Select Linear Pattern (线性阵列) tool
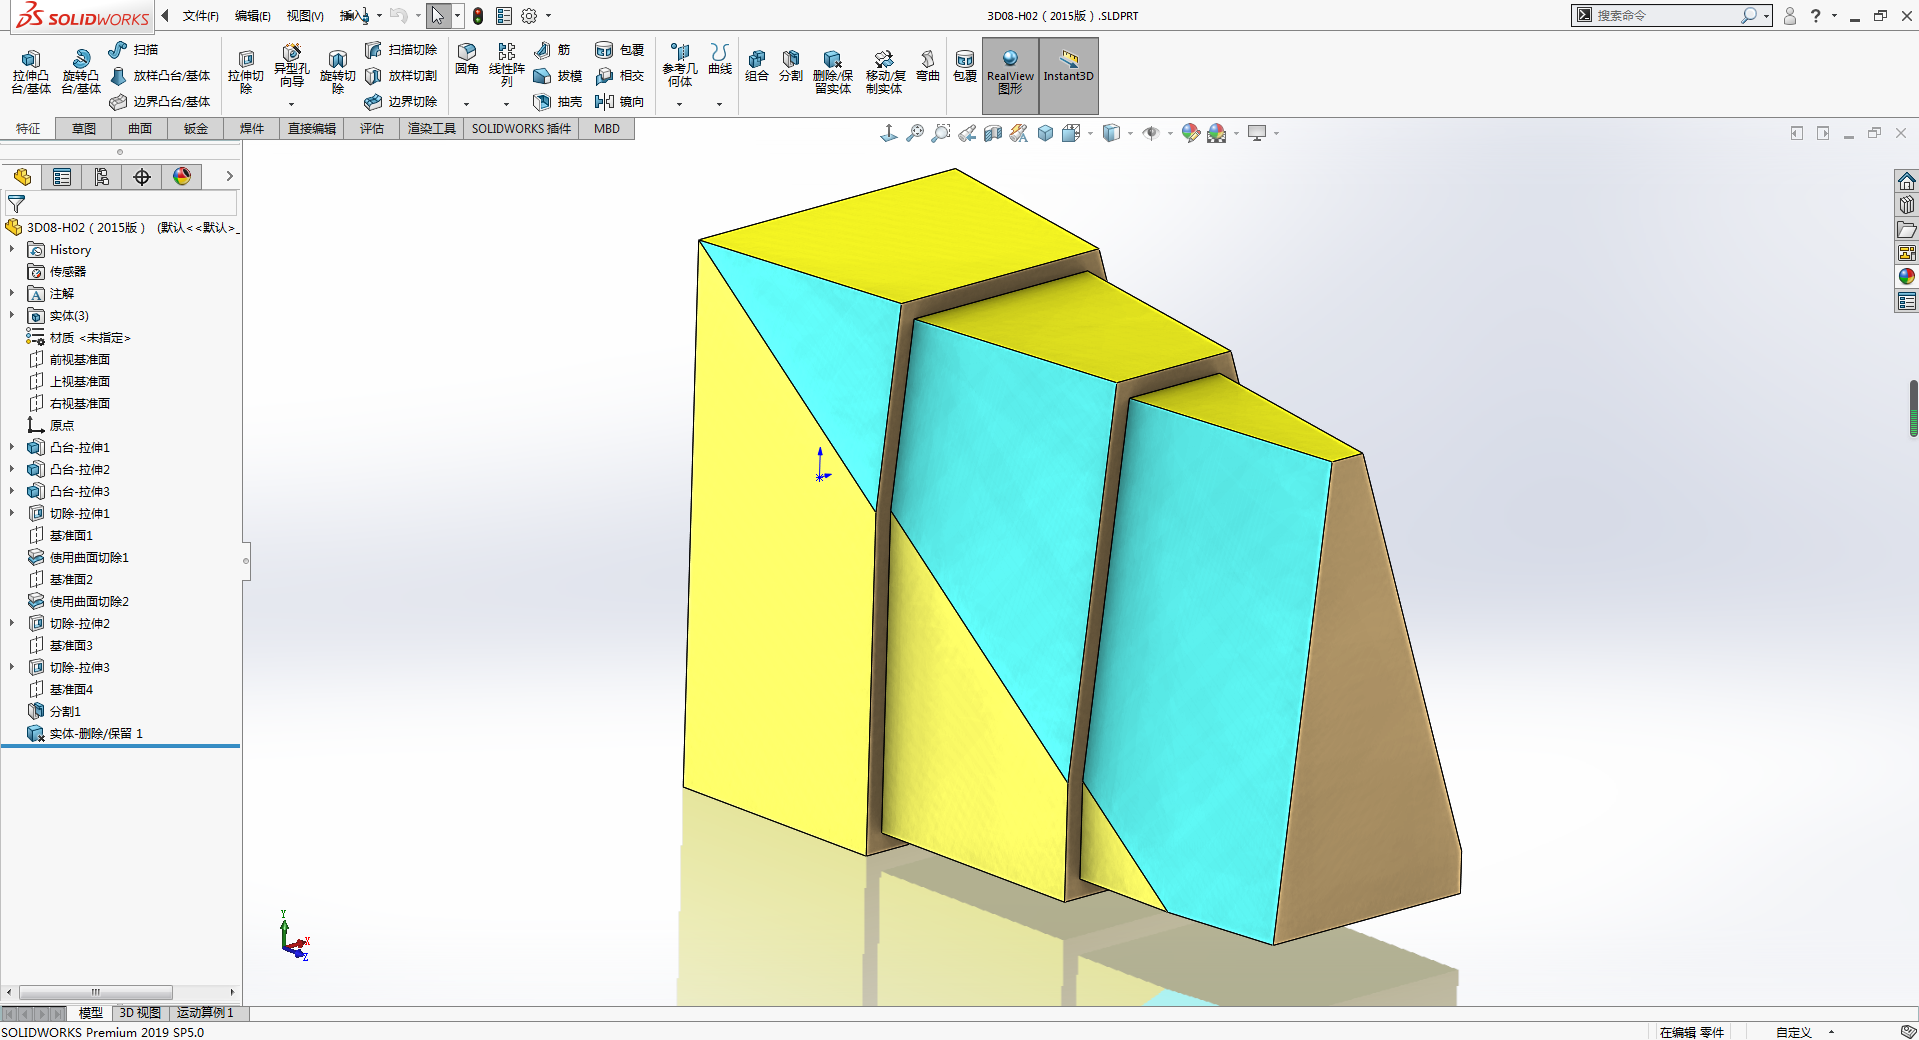 (x=507, y=65)
